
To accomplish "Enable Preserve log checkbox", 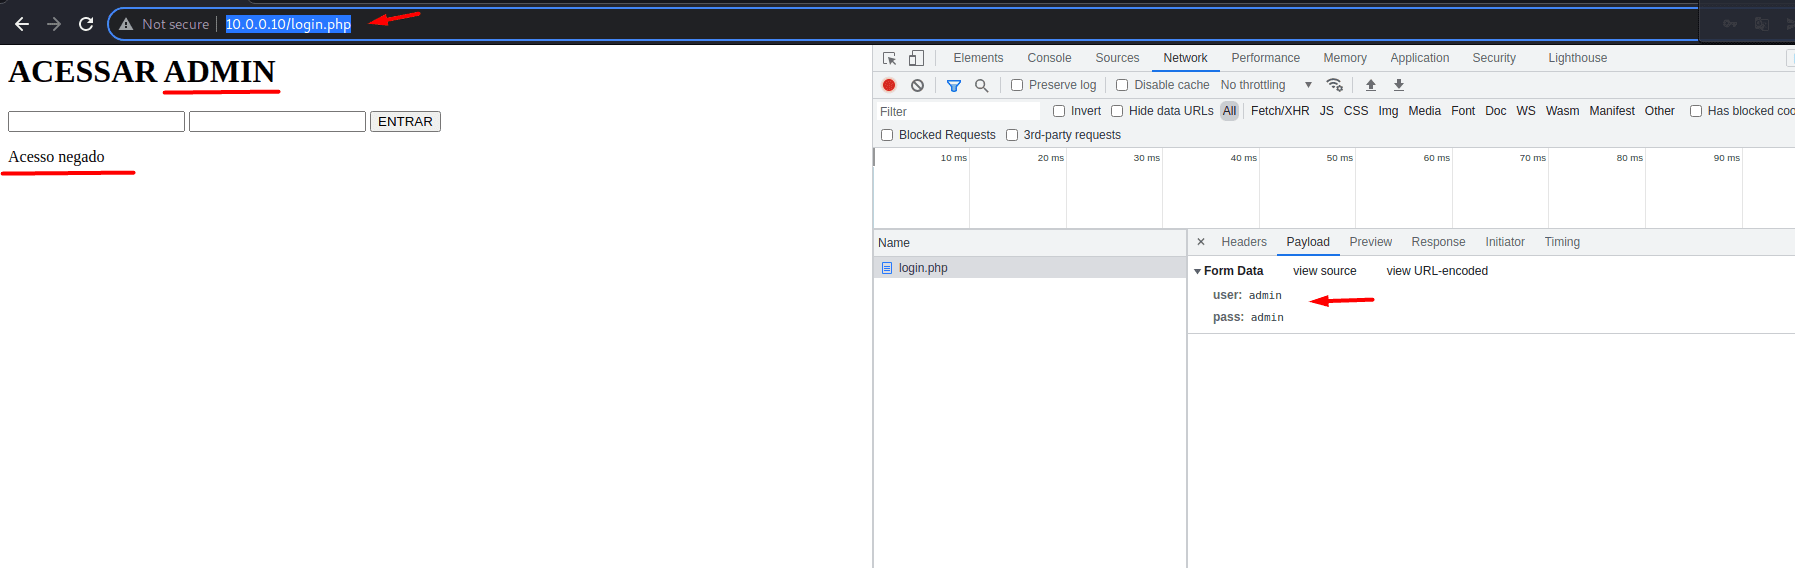I will [x=1017, y=85].
